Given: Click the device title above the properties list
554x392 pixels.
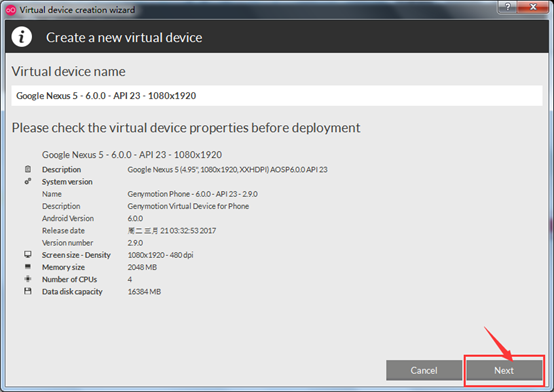Looking at the screenshot, I should tap(132, 154).
